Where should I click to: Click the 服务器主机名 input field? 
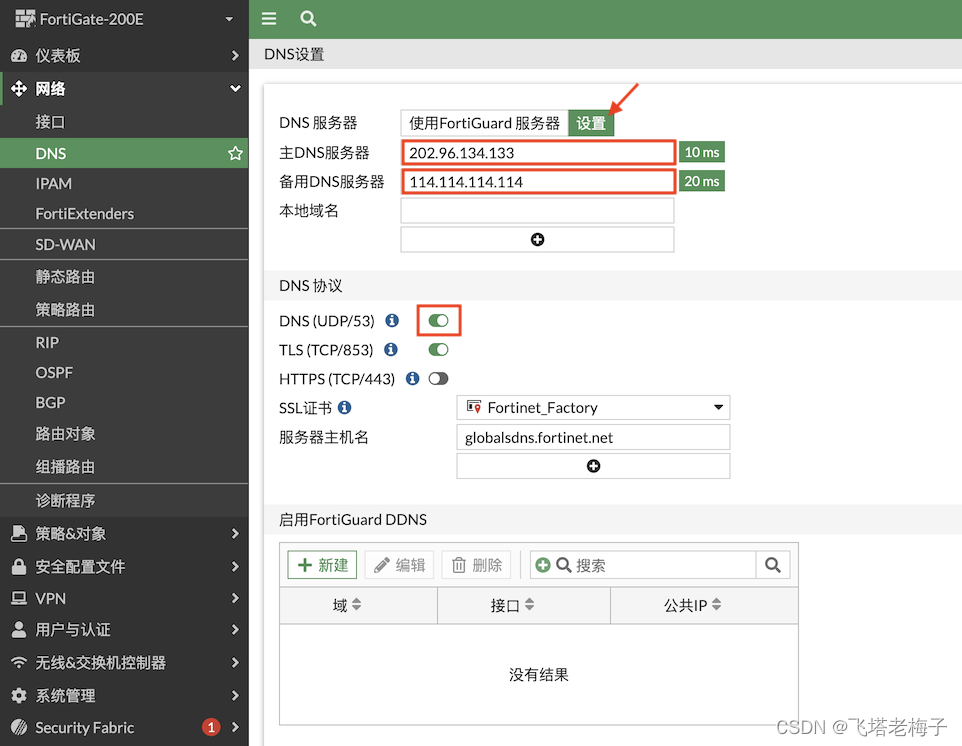[x=593, y=437]
